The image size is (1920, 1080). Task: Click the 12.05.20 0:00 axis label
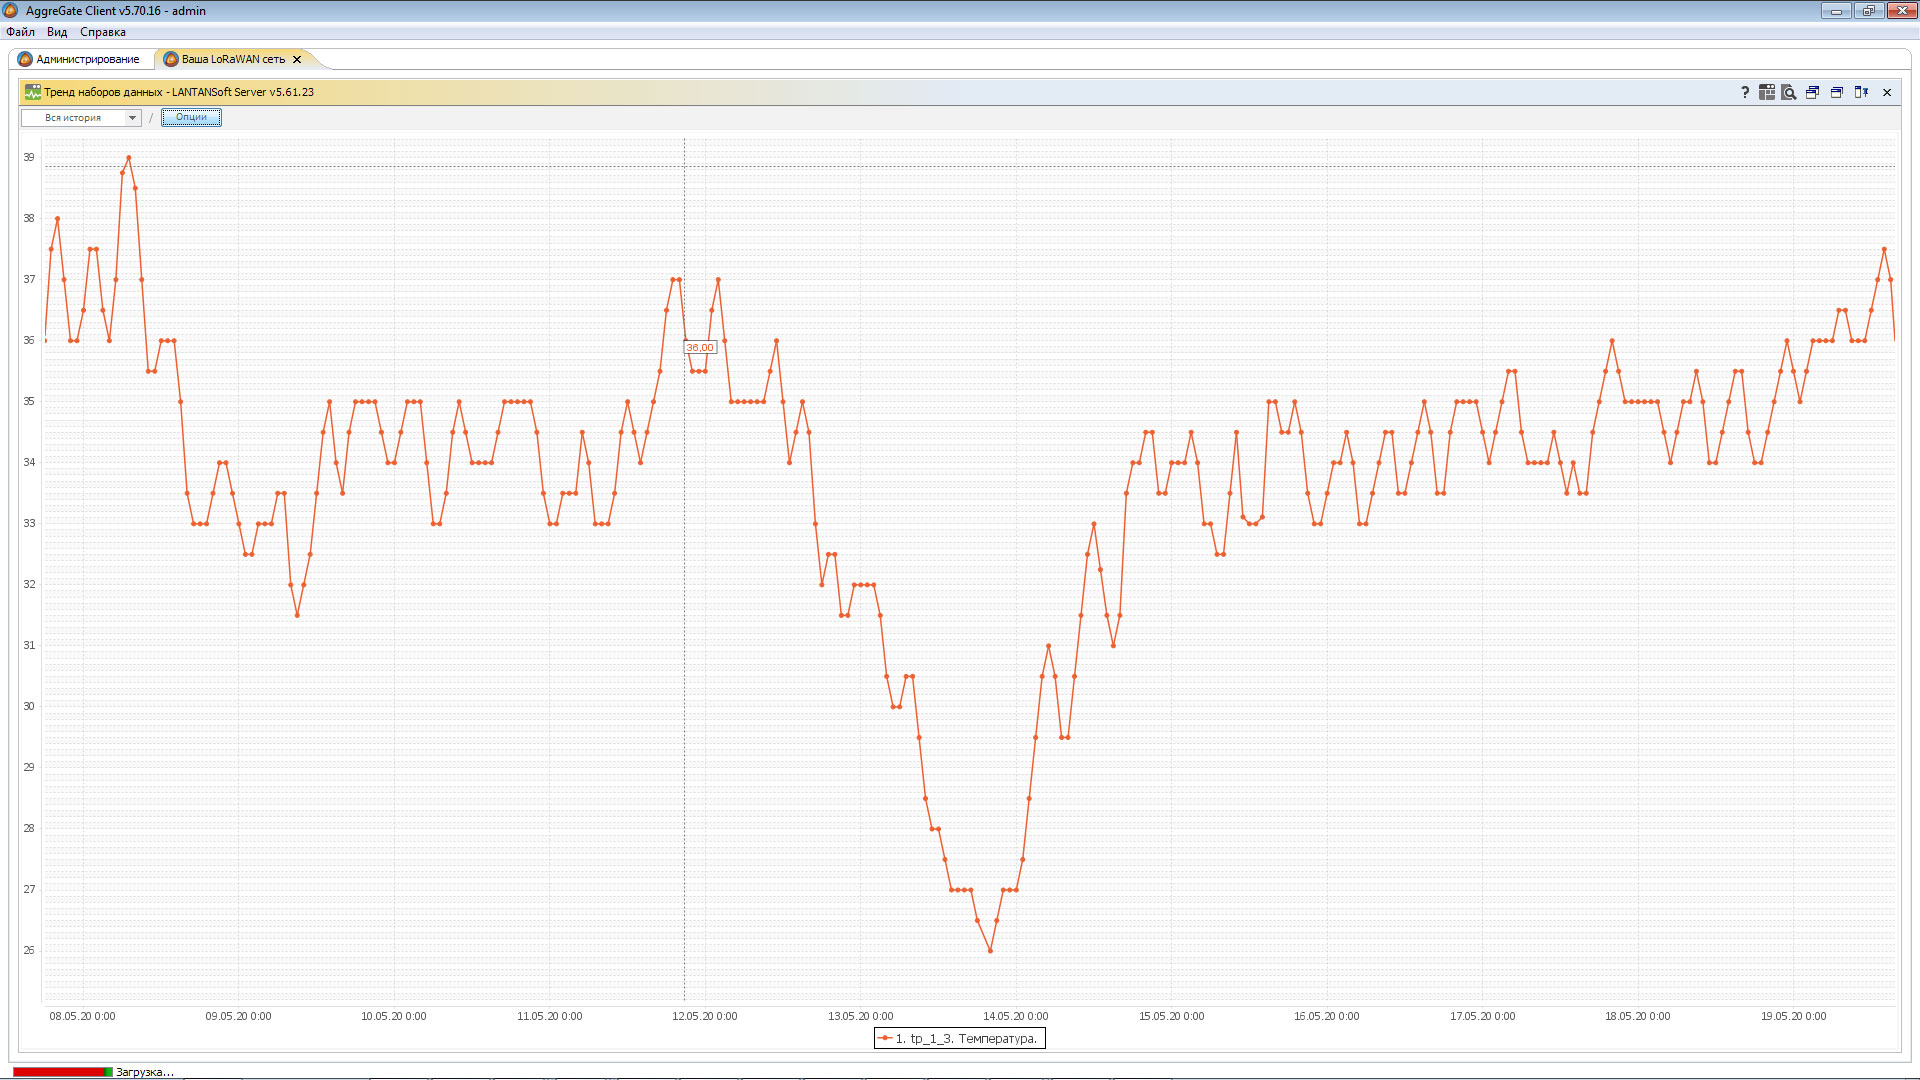[x=705, y=1016]
